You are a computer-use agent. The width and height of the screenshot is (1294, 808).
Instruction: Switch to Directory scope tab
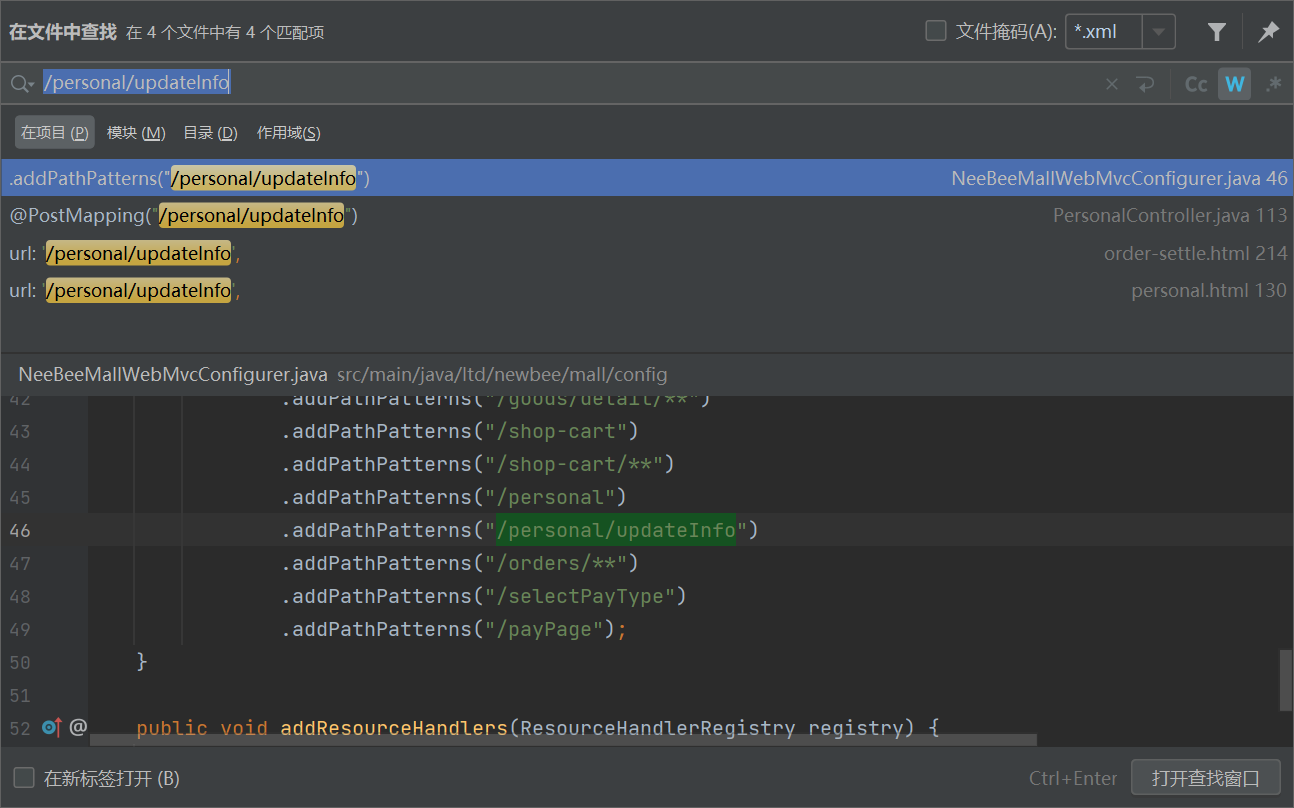(210, 133)
